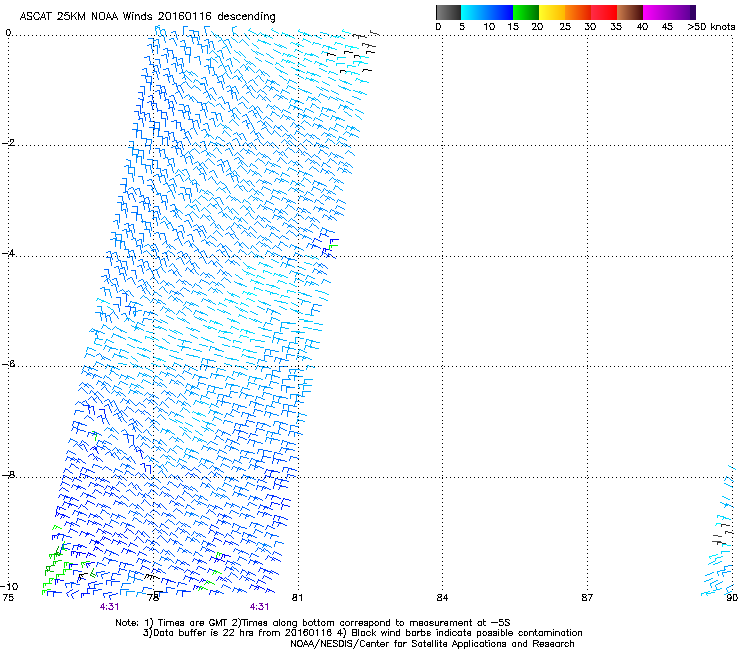Click the note '1) Times are GMT'
Screen dimensions: 740x650
coord(186,623)
